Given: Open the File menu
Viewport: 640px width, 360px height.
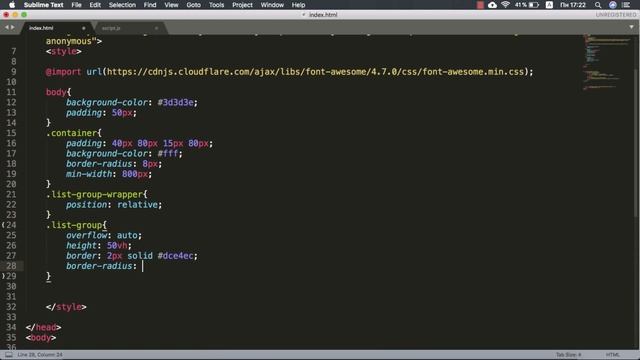Looking at the screenshot, I should pos(76,5).
